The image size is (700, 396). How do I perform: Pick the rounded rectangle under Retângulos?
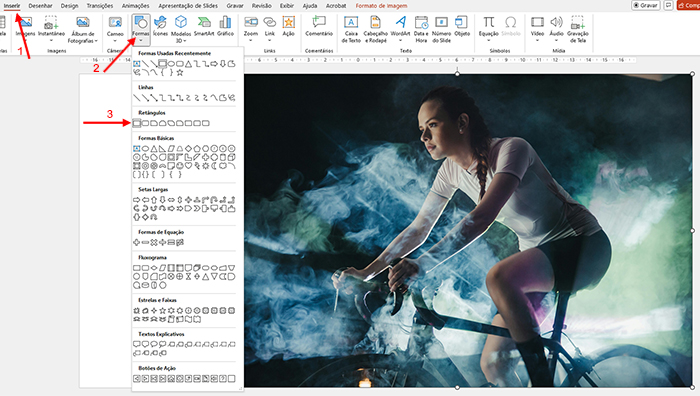click(146, 123)
